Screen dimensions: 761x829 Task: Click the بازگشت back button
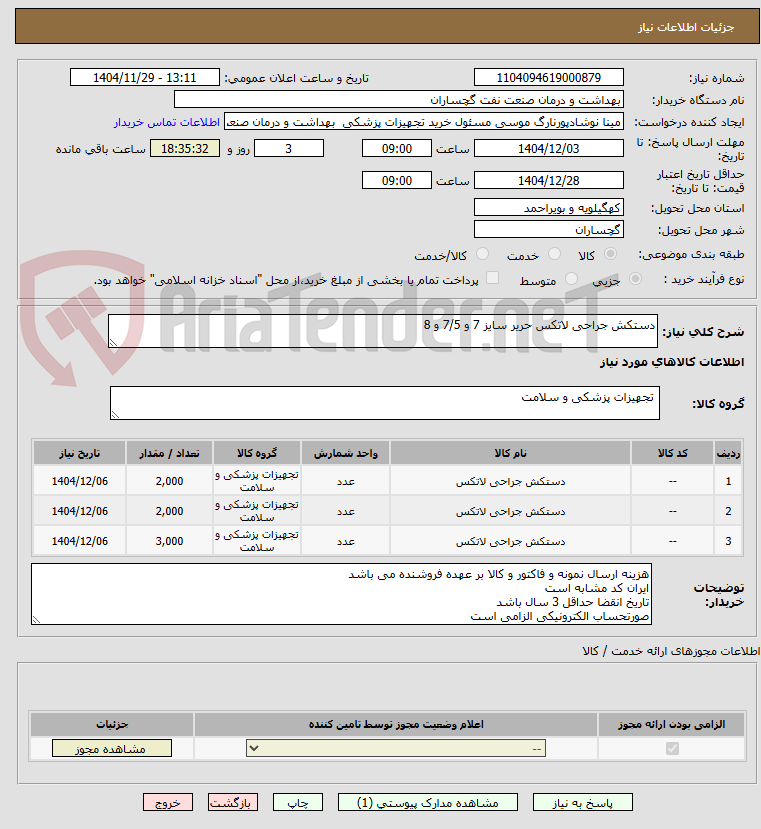click(233, 803)
